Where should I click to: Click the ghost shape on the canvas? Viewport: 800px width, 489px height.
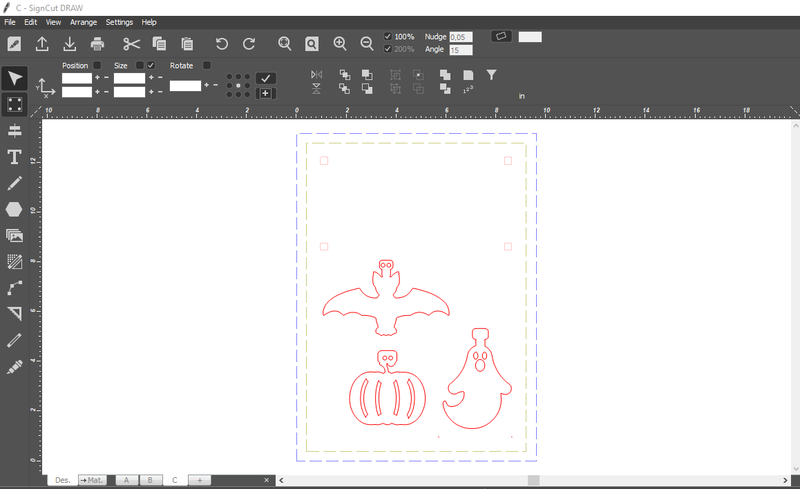pos(477,379)
